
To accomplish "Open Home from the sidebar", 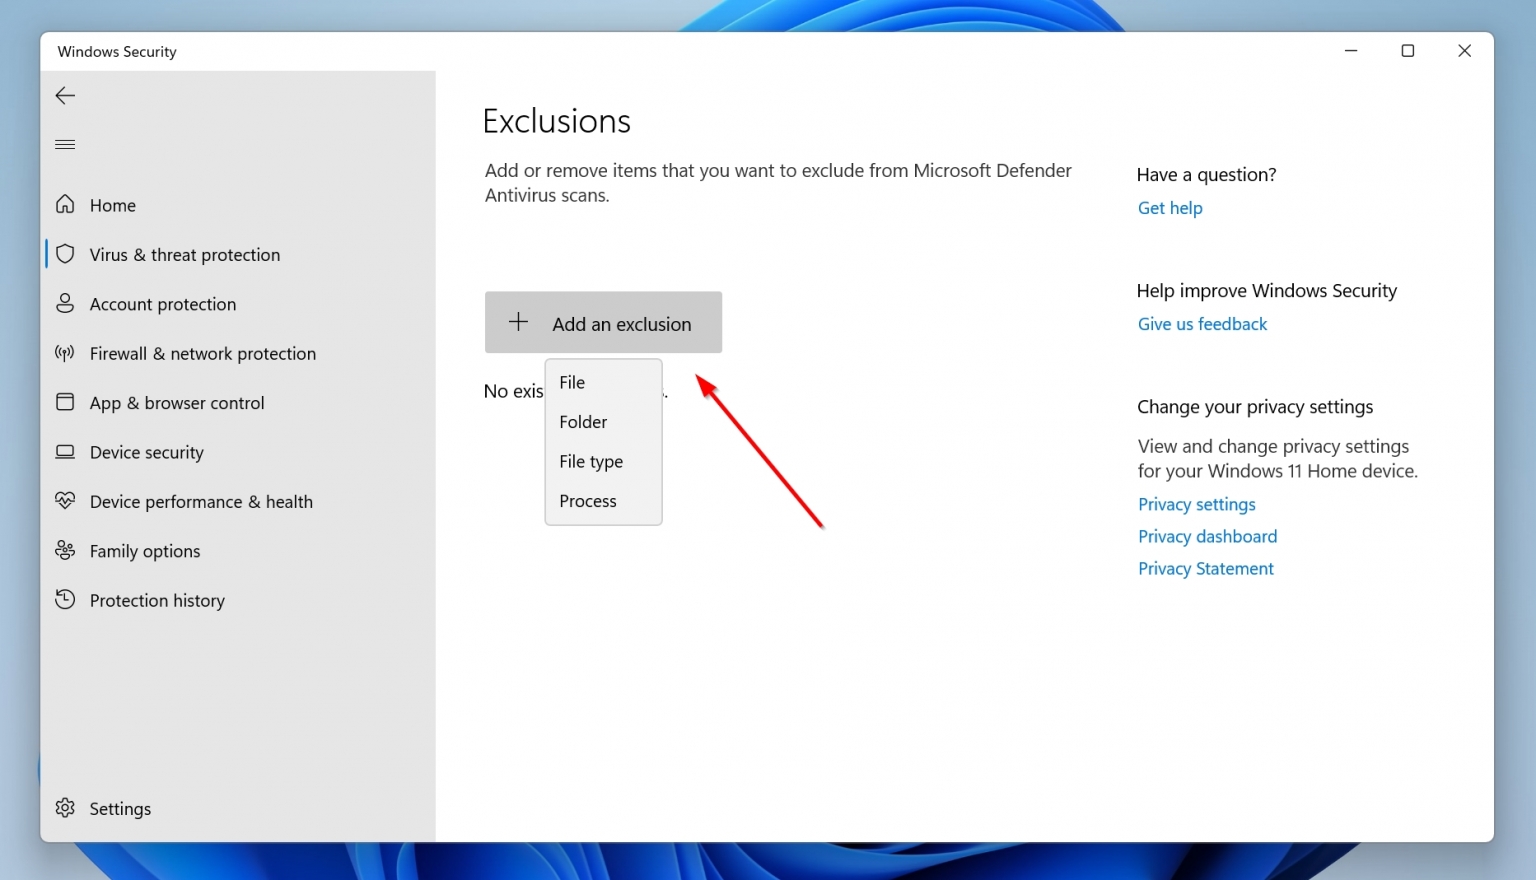I will coord(112,205).
